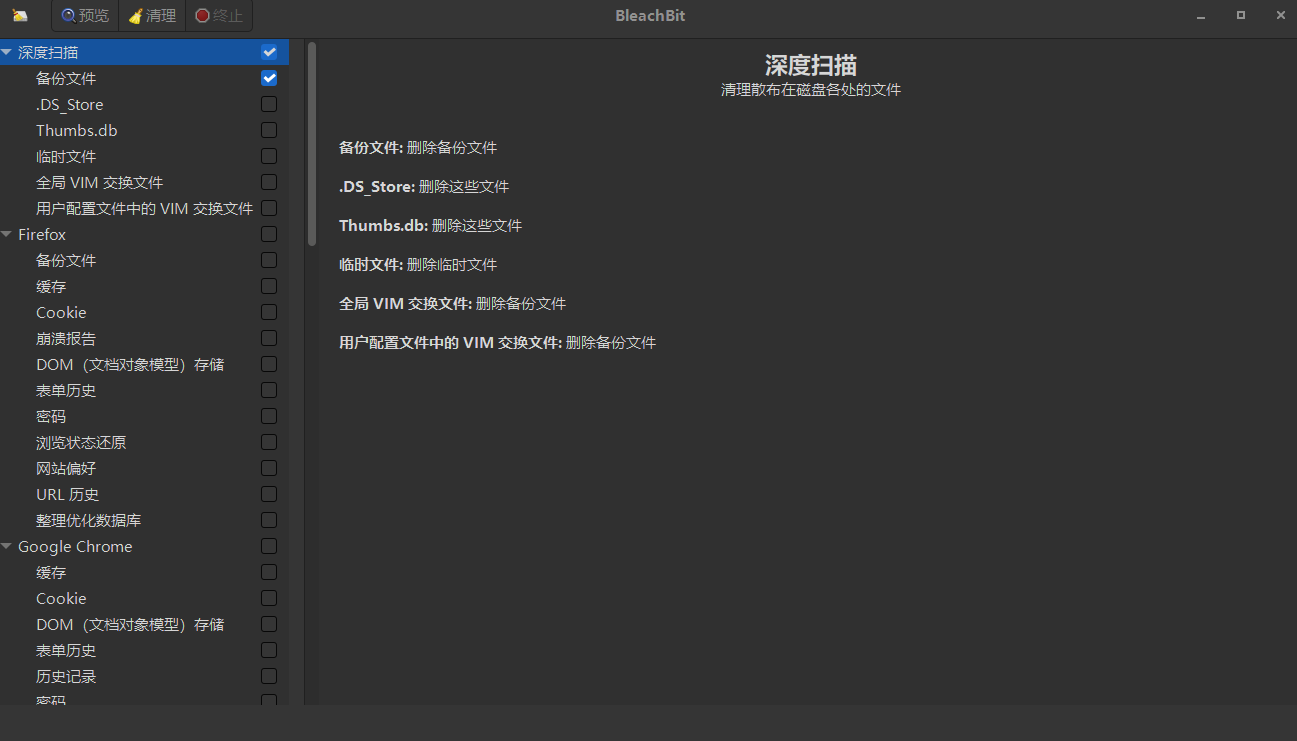Click the 备份文件: 删除备份文件 description
1297x741 pixels.
(418, 148)
